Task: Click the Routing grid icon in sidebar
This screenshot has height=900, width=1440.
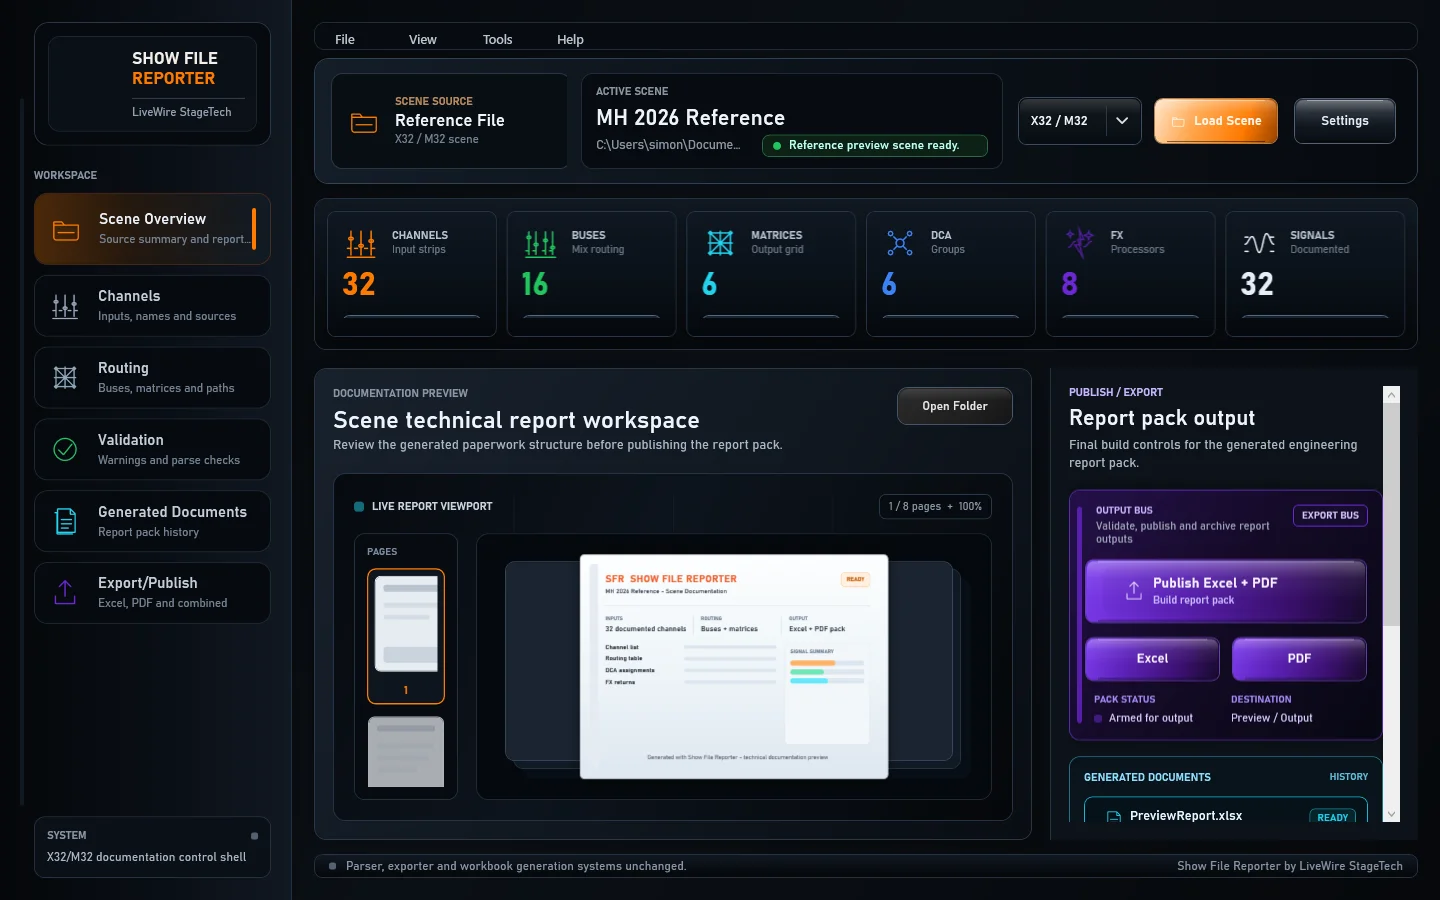Action: tap(65, 377)
